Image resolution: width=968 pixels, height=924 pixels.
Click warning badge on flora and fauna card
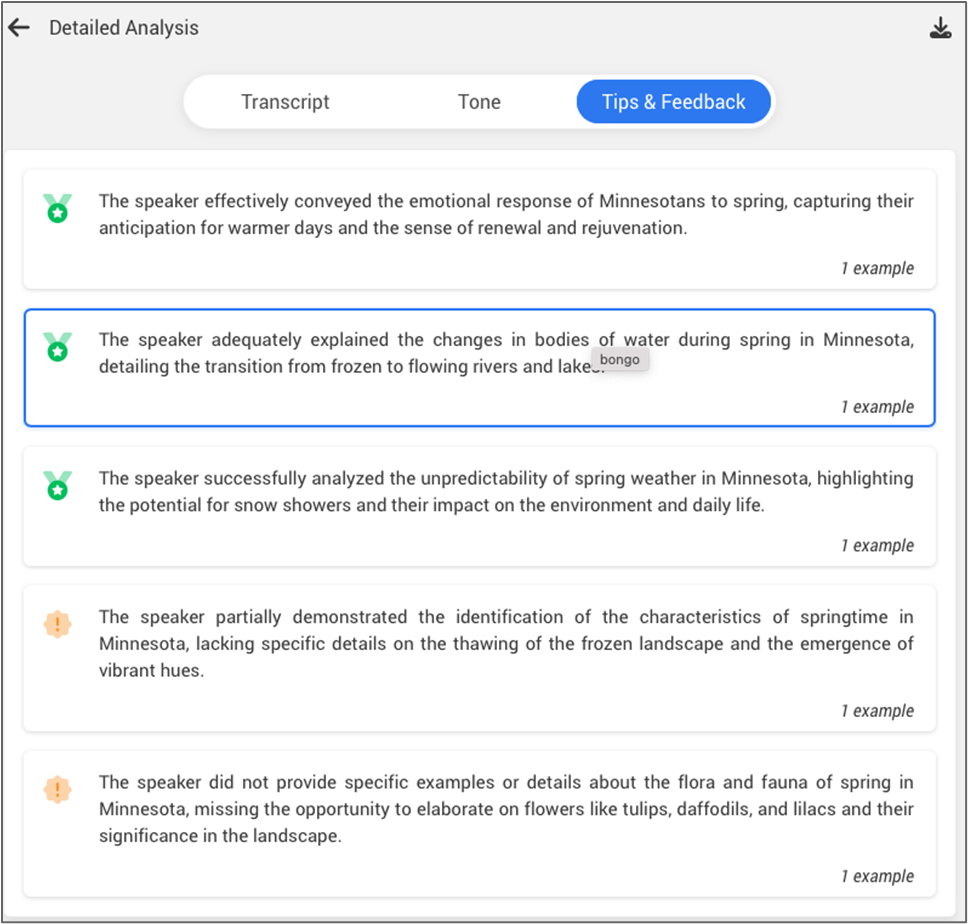click(x=57, y=789)
